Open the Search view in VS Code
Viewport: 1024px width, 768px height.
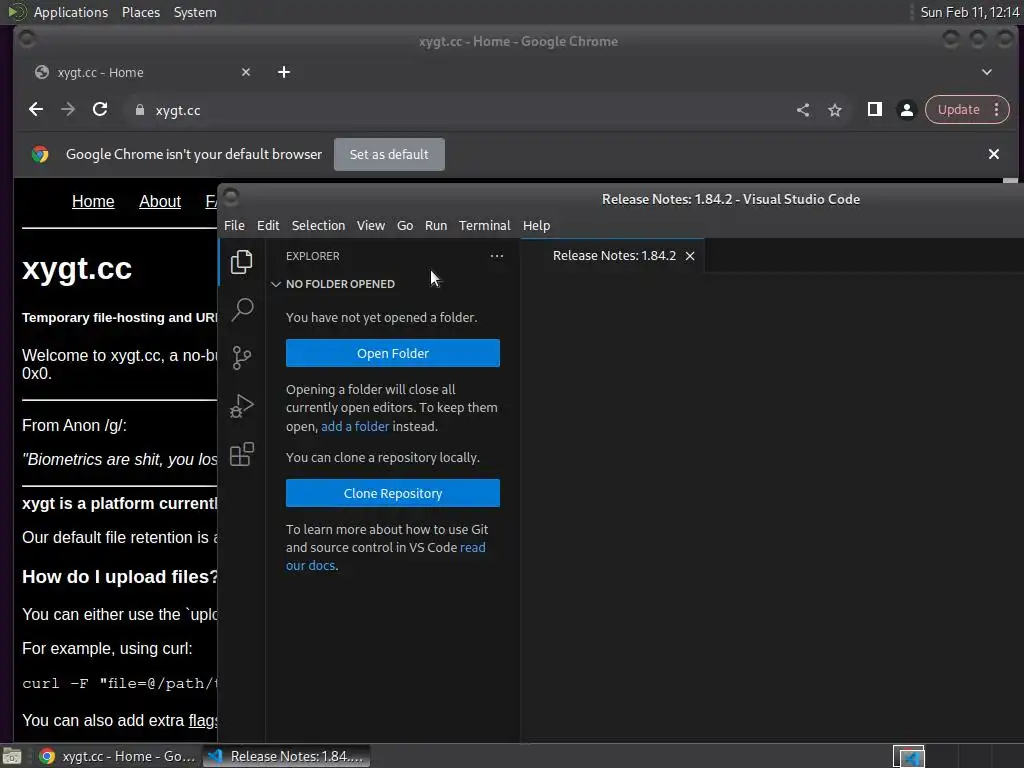coord(242,310)
